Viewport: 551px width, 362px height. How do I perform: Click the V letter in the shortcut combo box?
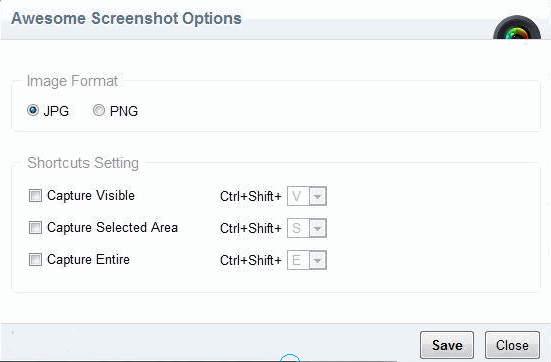point(297,196)
